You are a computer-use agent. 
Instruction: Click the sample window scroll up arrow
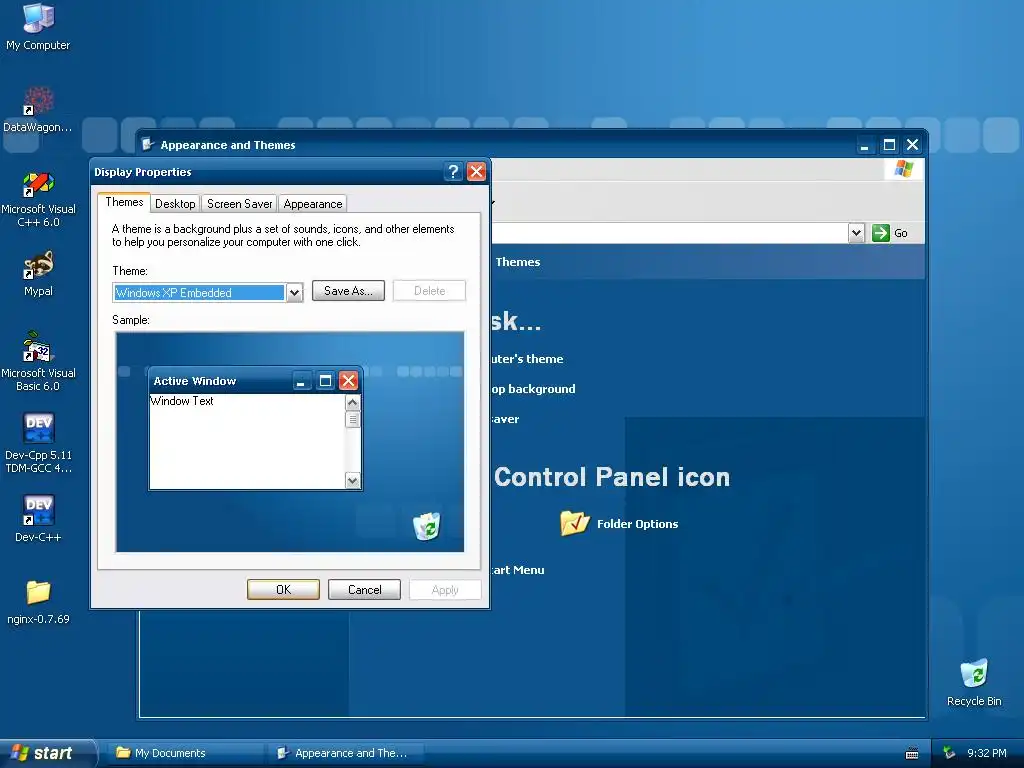click(x=353, y=402)
